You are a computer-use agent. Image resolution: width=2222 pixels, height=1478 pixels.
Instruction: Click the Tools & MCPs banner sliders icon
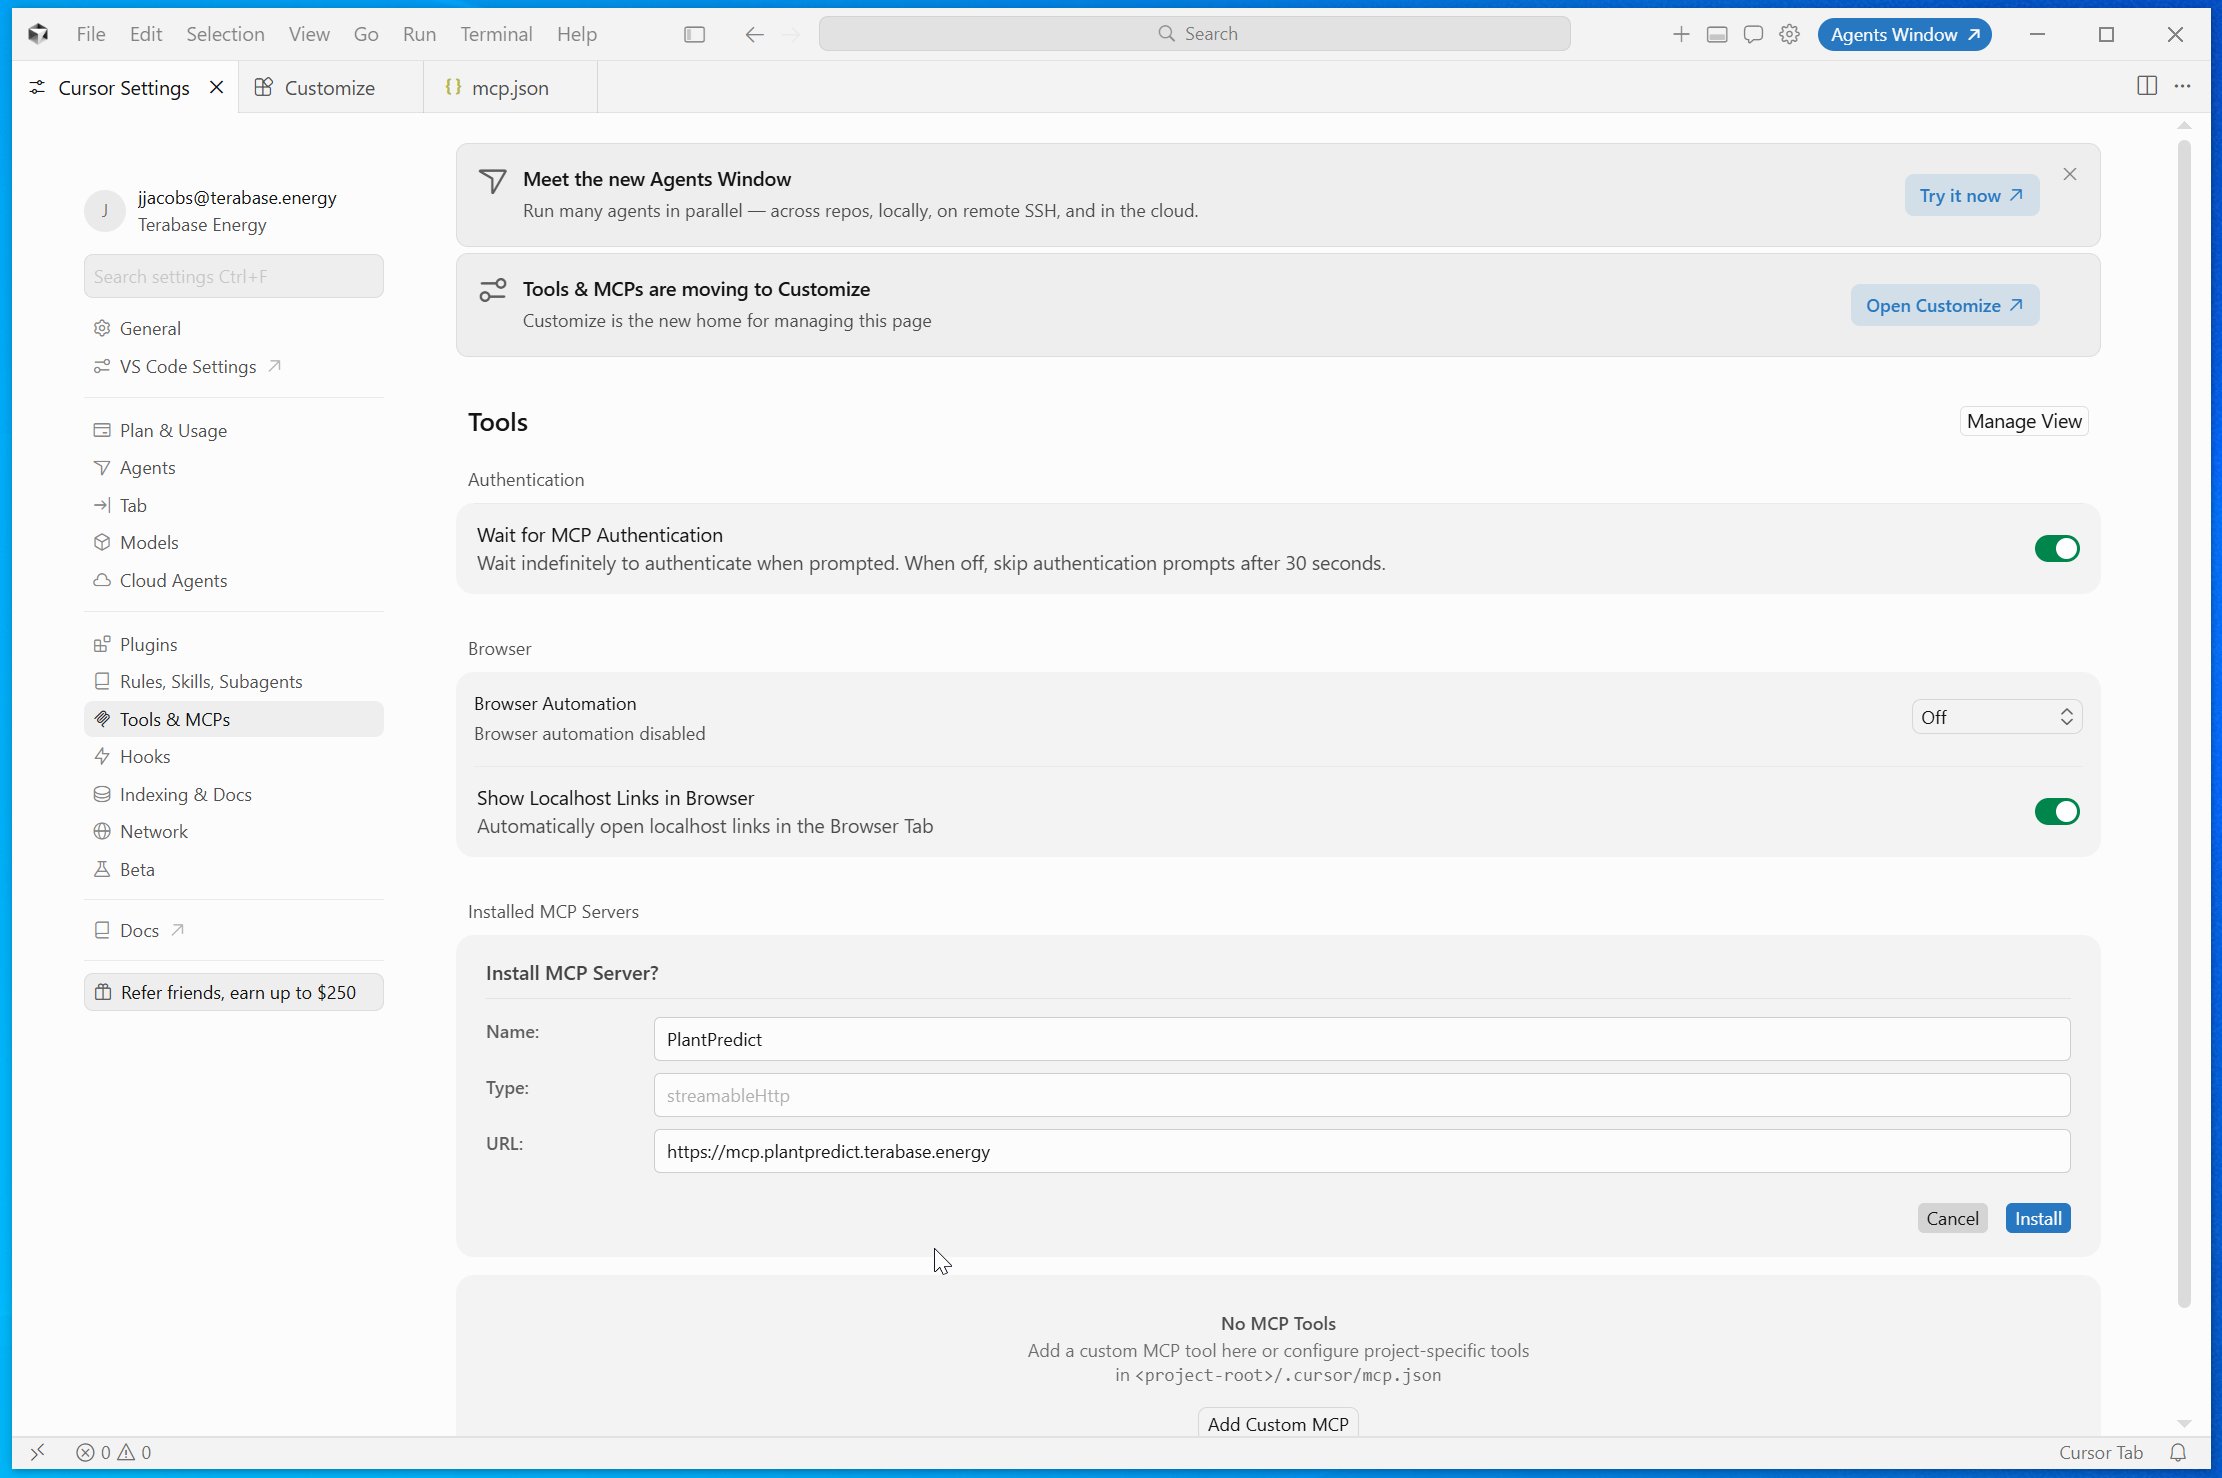click(x=492, y=290)
